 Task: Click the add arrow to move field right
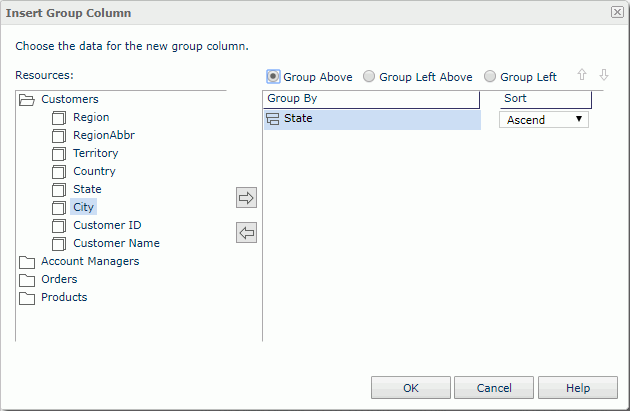coord(246,198)
